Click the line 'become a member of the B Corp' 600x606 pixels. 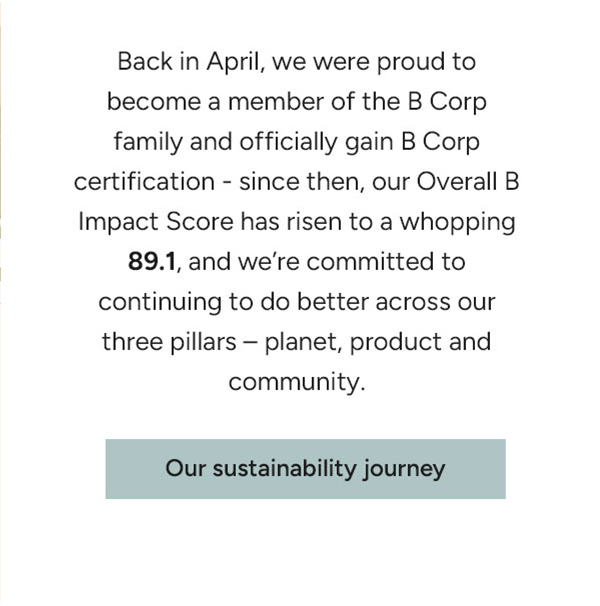[x=297, y=102]
